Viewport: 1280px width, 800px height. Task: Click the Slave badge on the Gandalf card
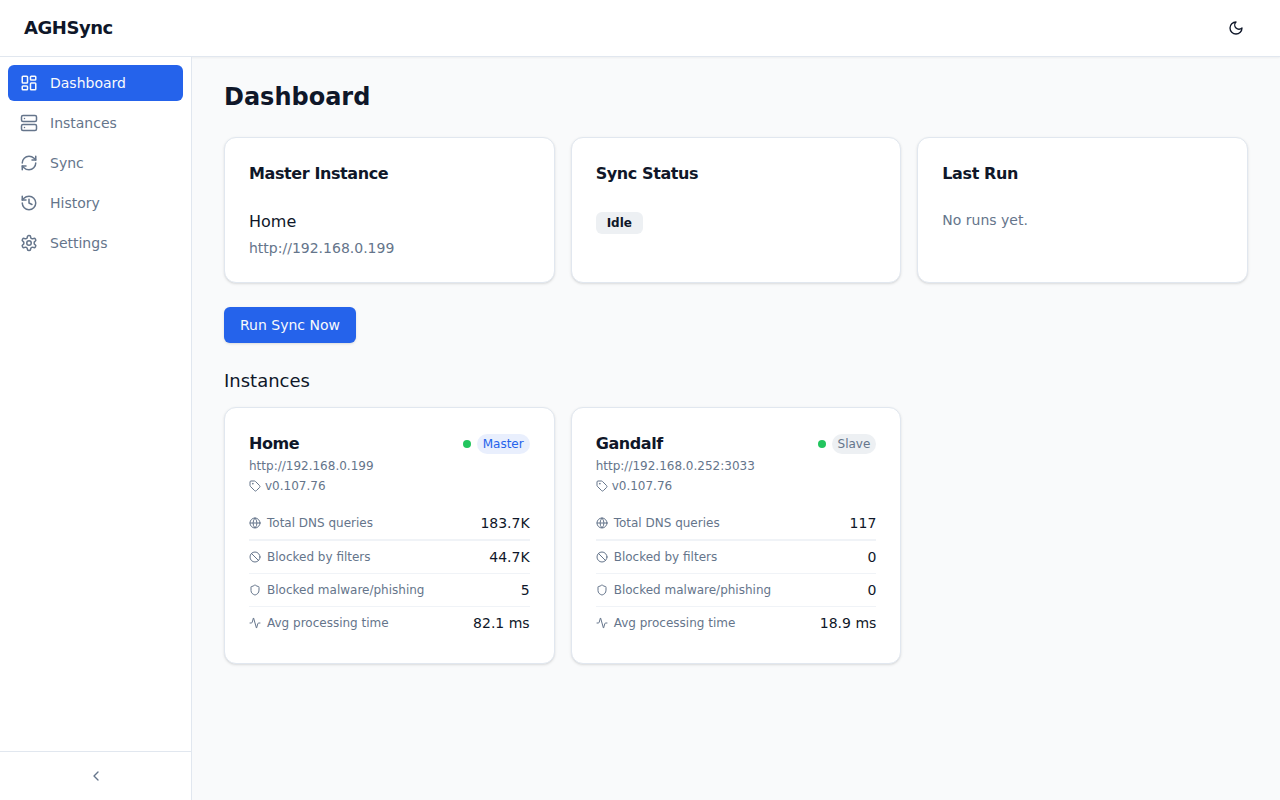pos(854,444)
